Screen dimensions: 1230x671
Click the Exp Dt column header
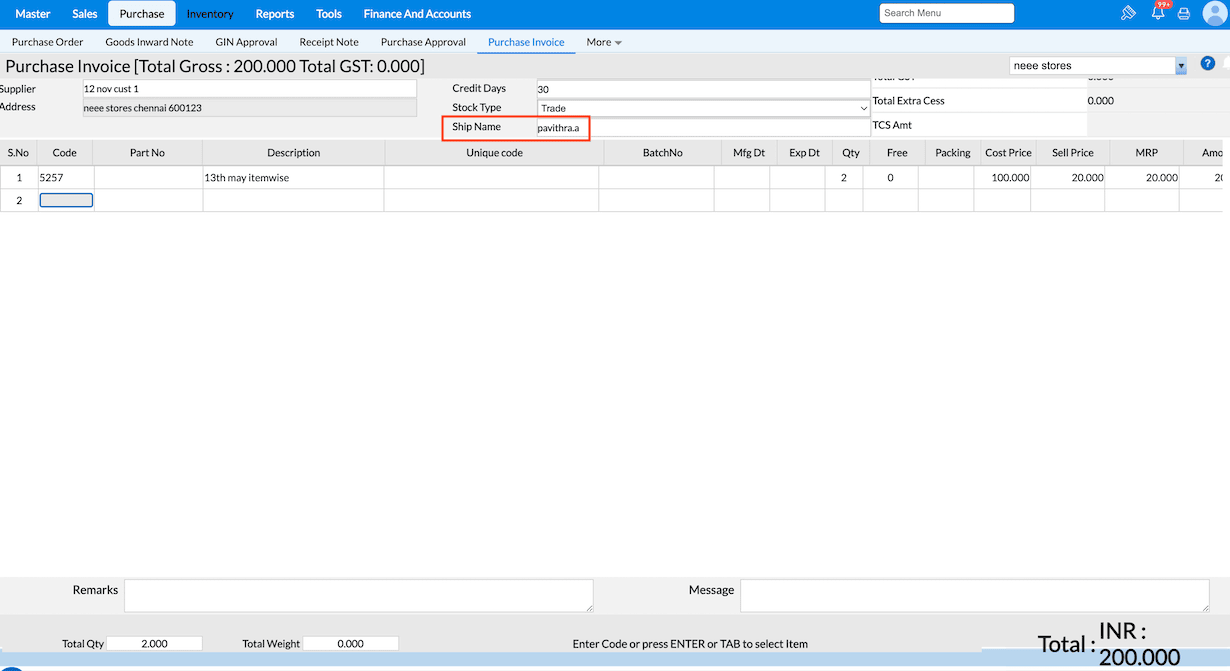click(804, 153)
